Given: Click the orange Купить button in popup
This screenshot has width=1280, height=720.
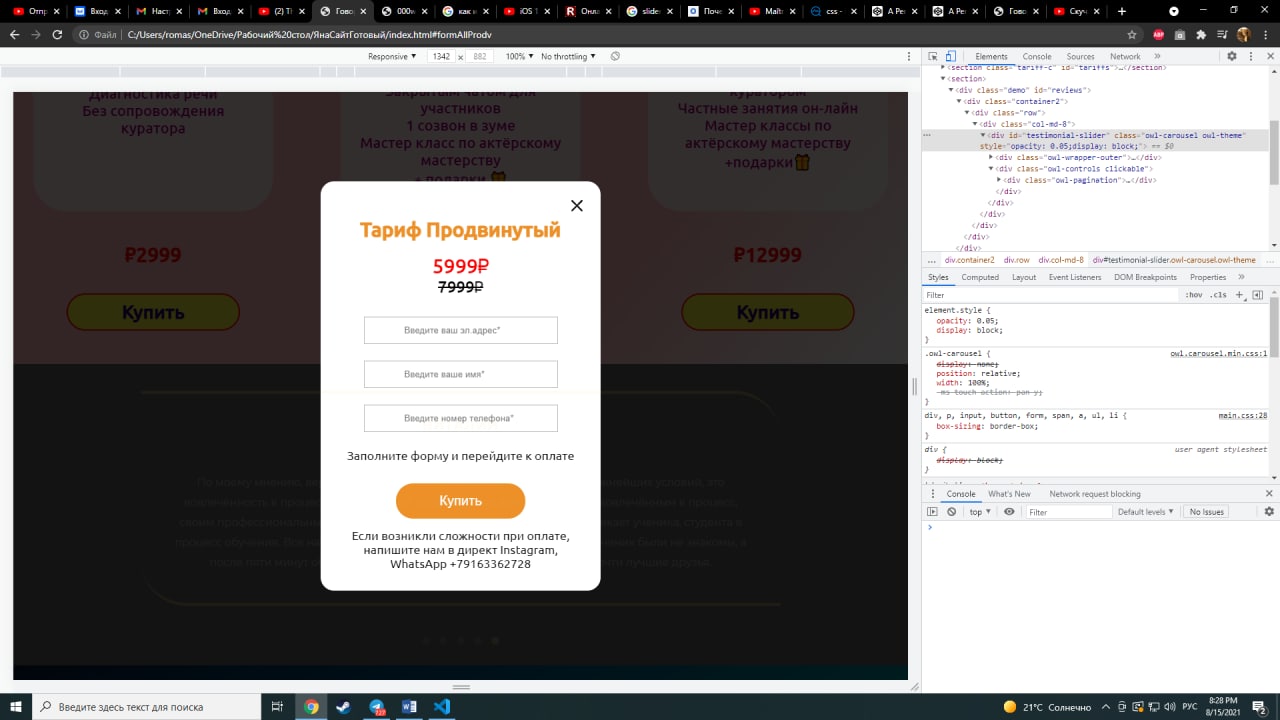Looking at the screenshot, I should 460,501.
